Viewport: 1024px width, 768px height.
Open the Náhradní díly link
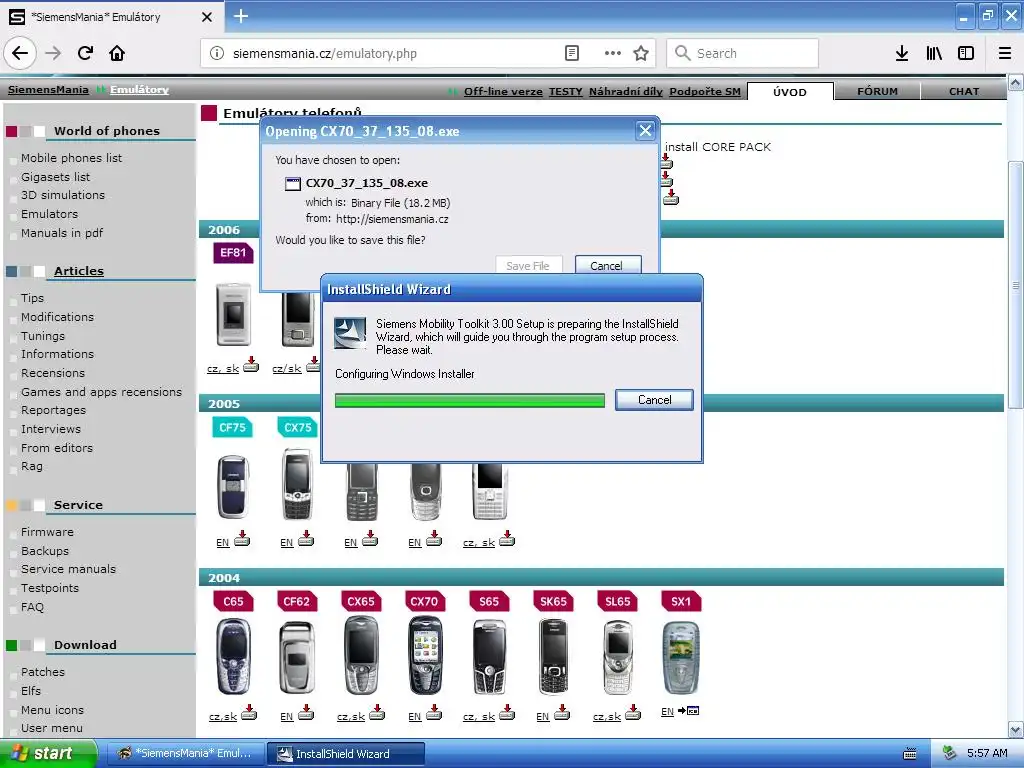626,91
